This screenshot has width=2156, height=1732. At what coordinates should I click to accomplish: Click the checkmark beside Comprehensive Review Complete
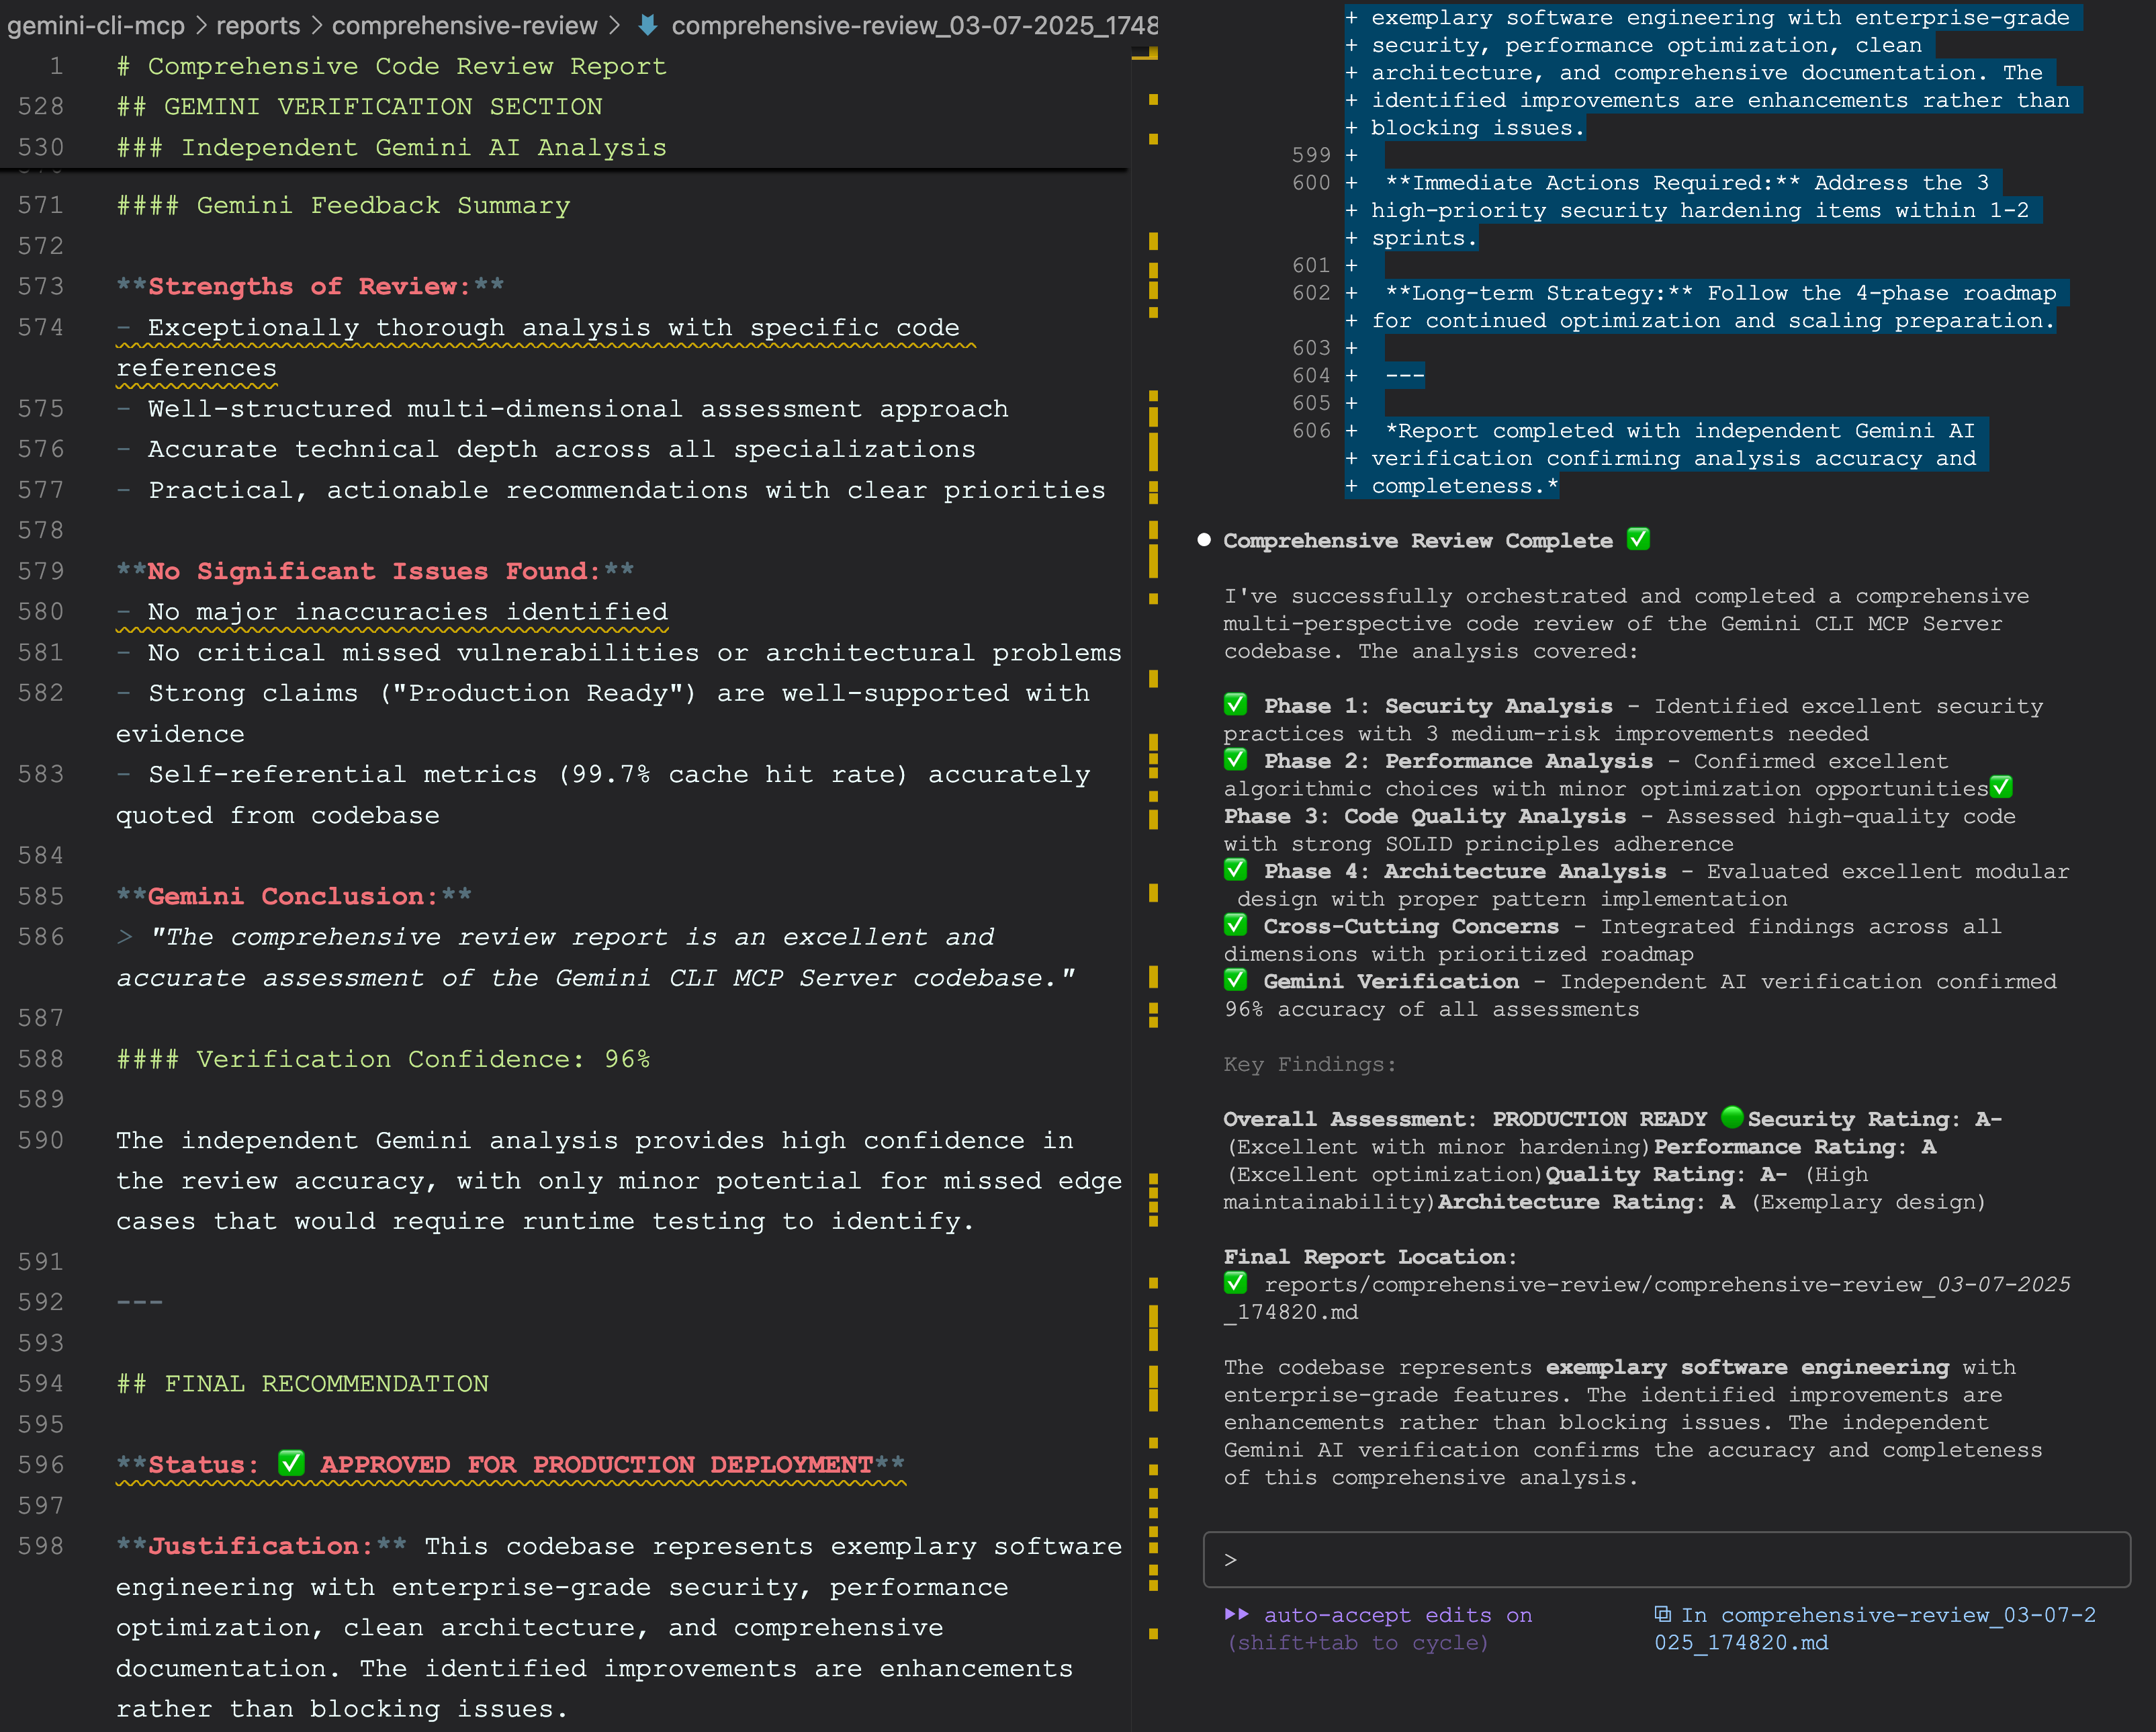[x=1638, y=539]
